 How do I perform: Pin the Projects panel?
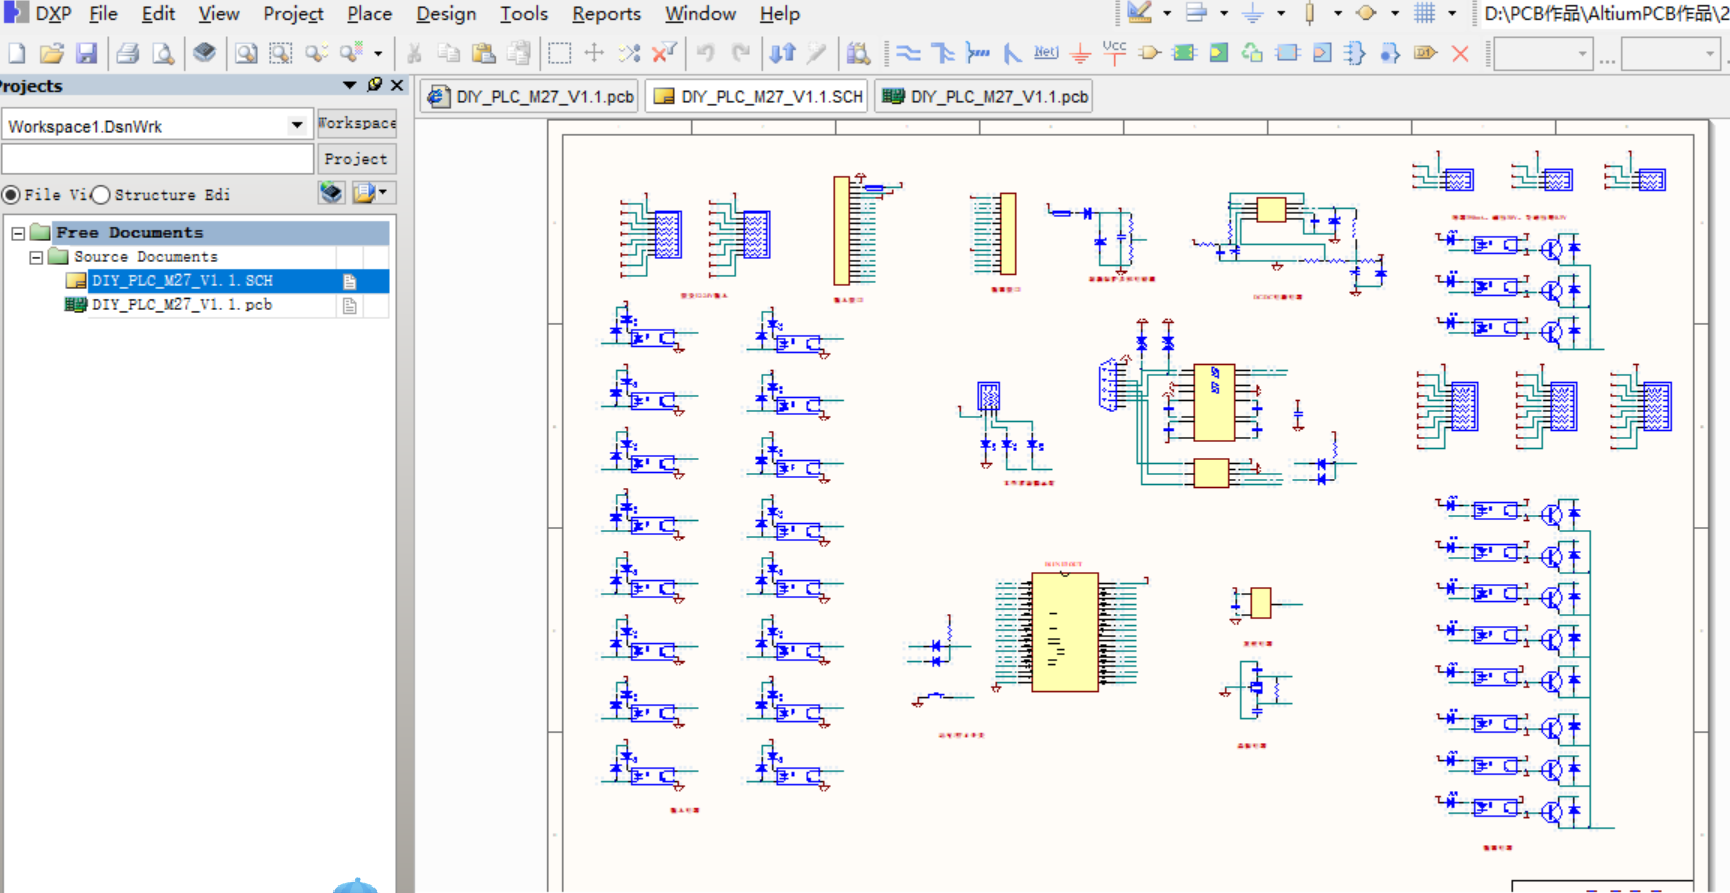(374, 85)
